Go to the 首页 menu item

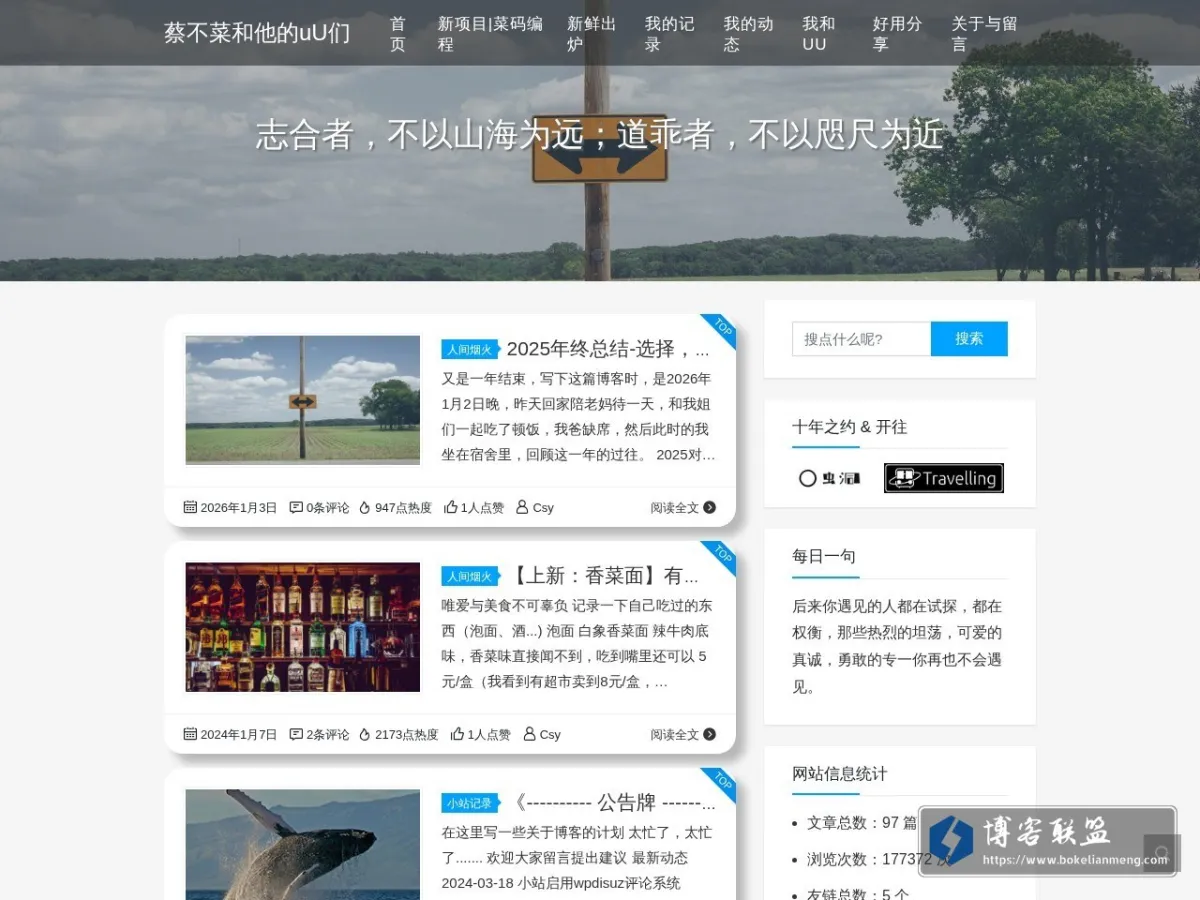pos(398,34)
